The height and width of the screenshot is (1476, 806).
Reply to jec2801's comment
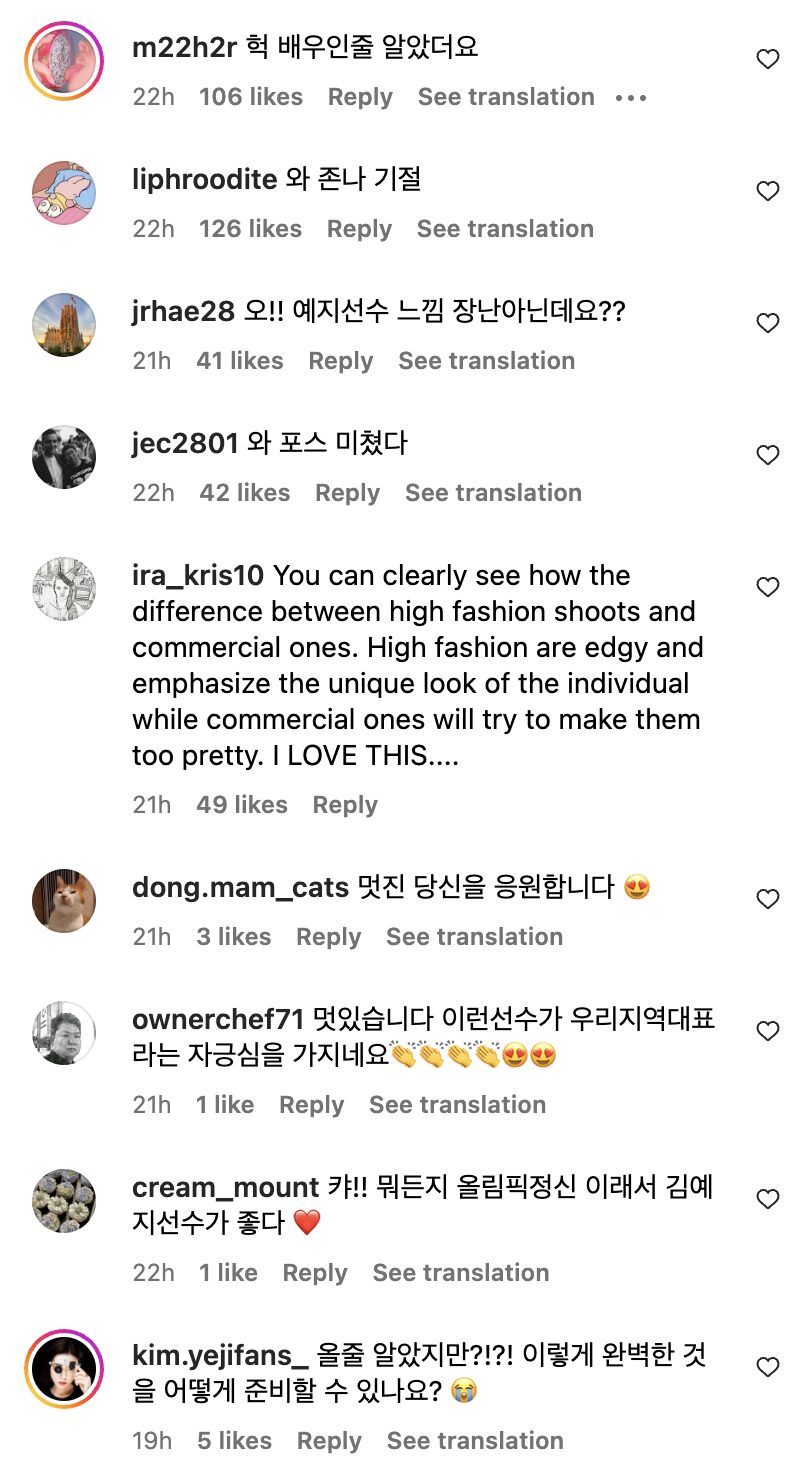(347, 493)
